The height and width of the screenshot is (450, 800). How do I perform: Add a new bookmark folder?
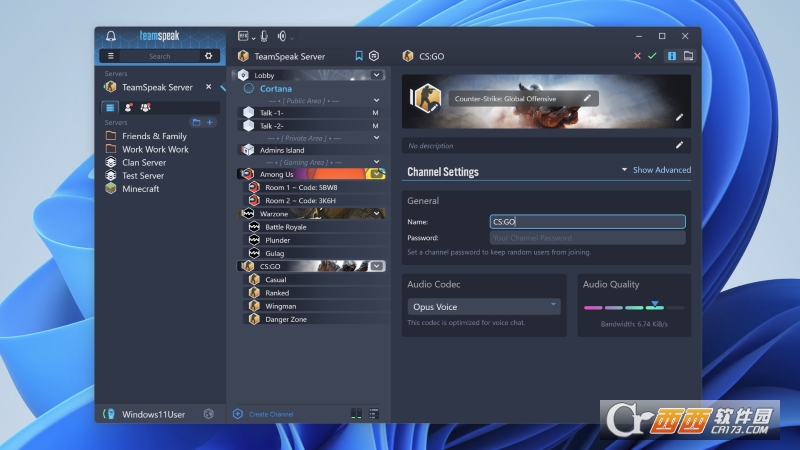click(x=196, y=122)
